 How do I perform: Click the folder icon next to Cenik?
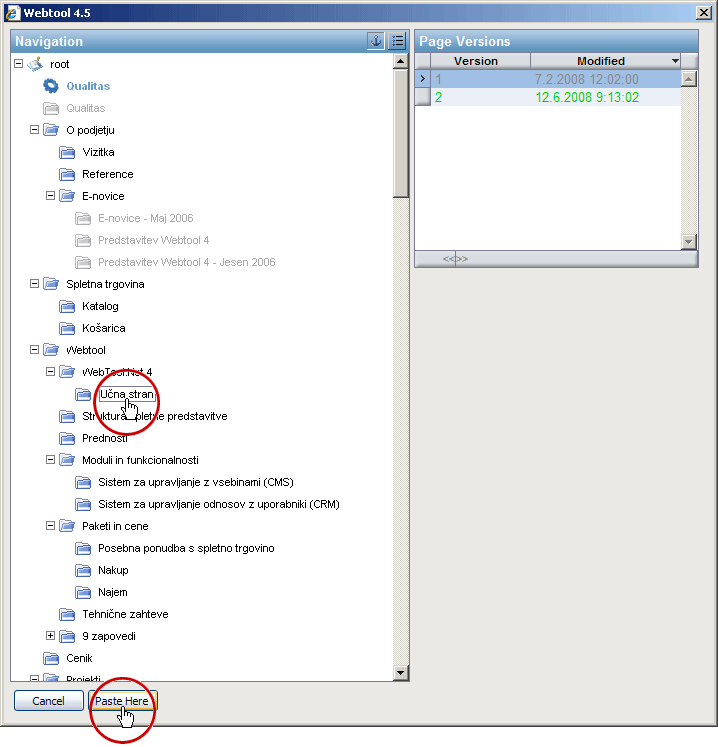[x=51, y=658]
